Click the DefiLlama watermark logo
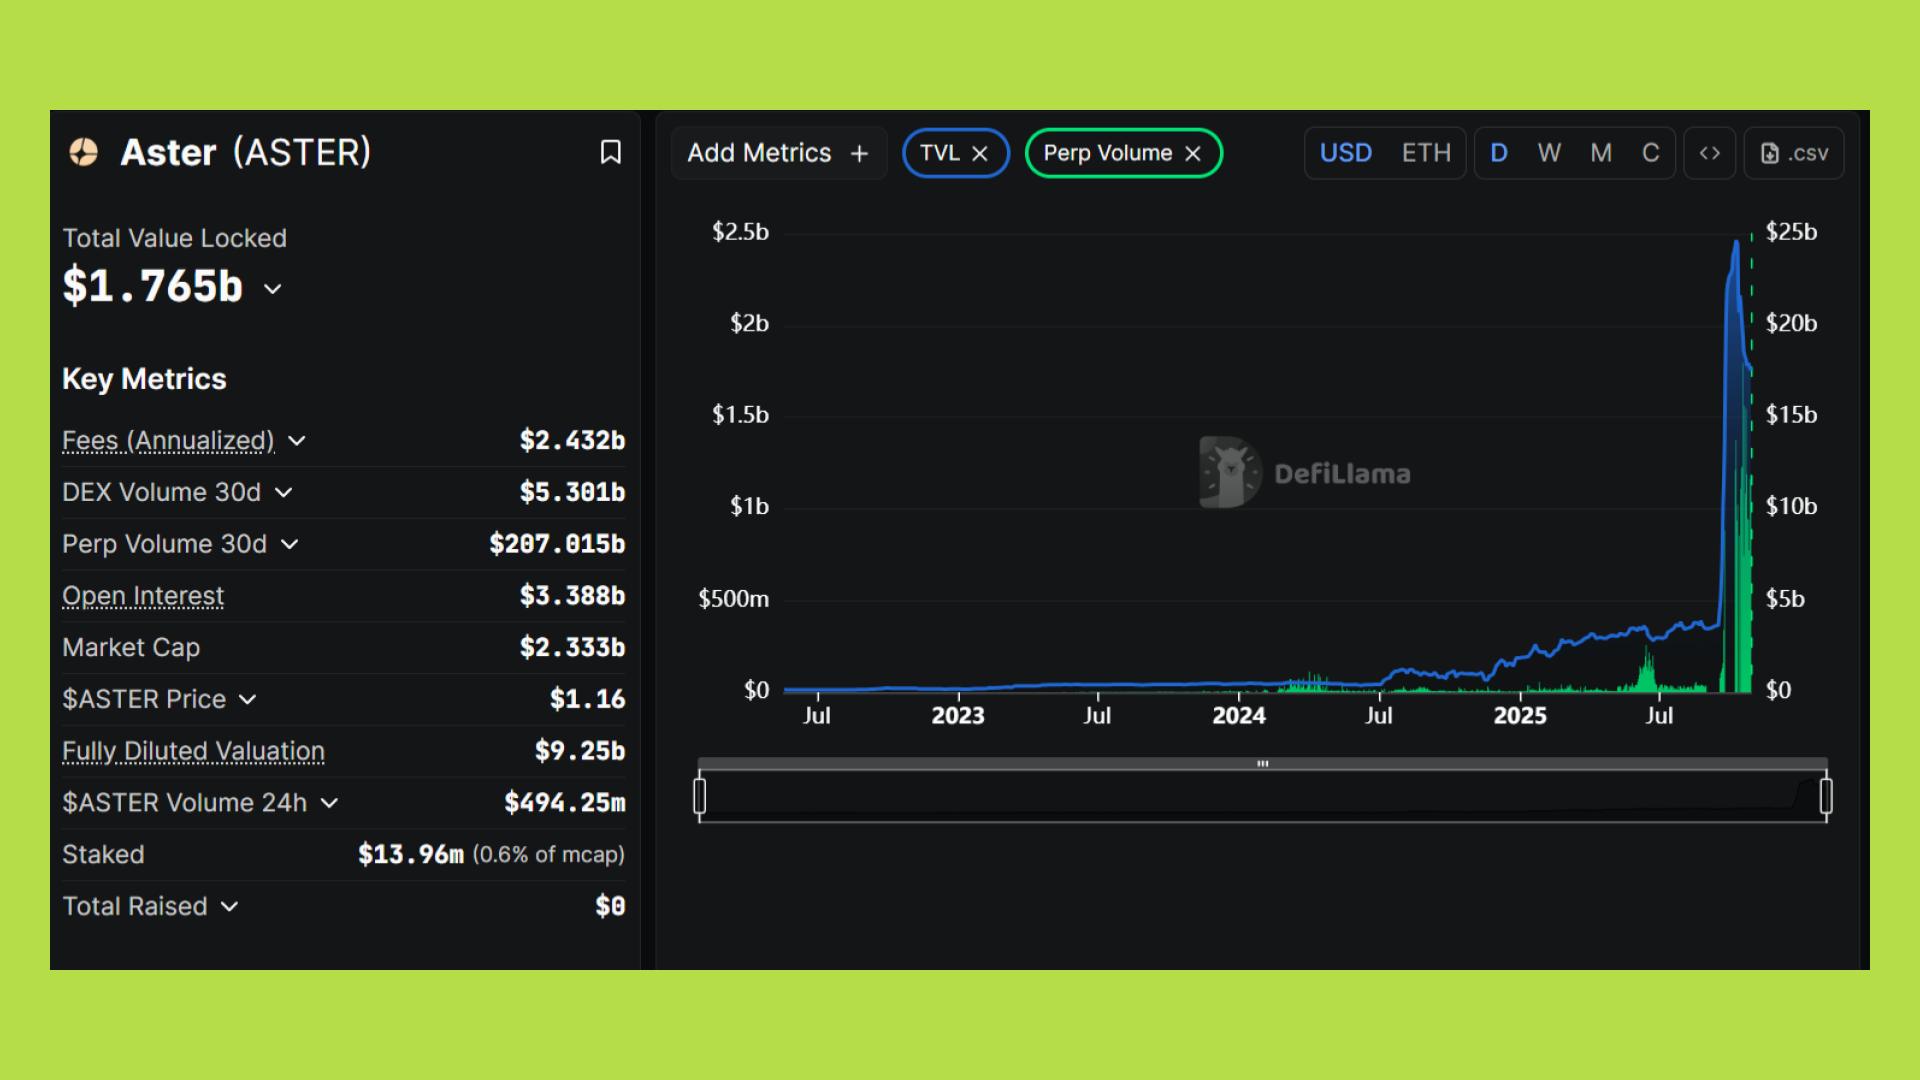The height and width of the screenshot is (1080, 1920). (1229, 472)
